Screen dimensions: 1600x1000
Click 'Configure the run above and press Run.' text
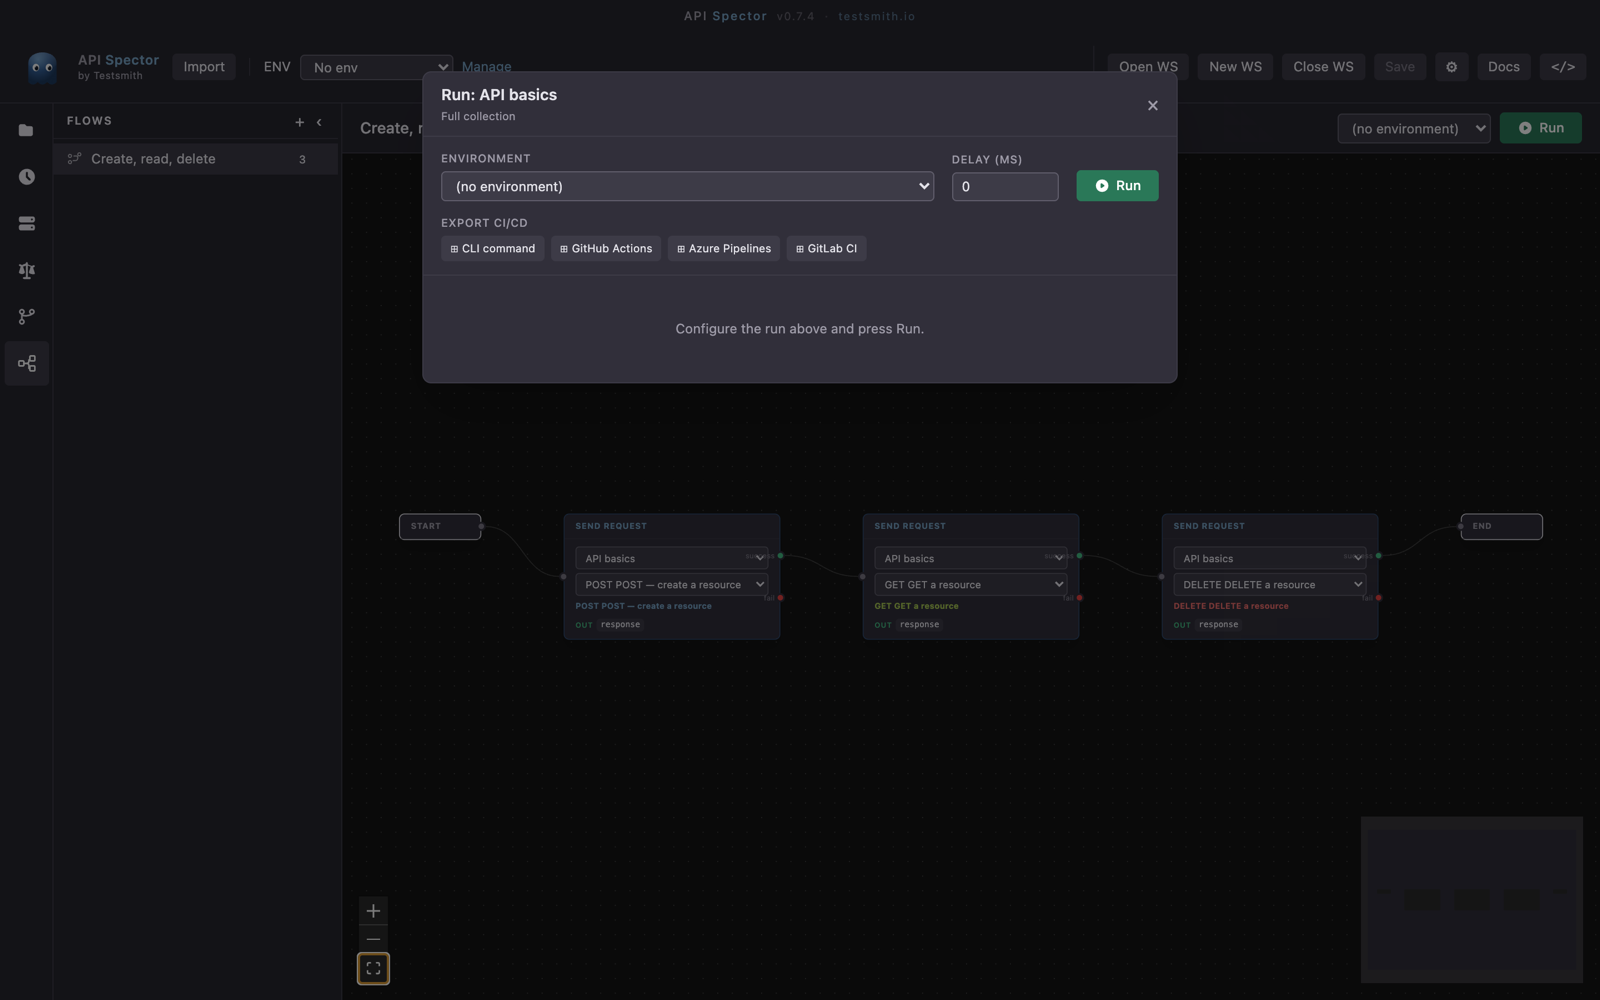tap(799, 329)
